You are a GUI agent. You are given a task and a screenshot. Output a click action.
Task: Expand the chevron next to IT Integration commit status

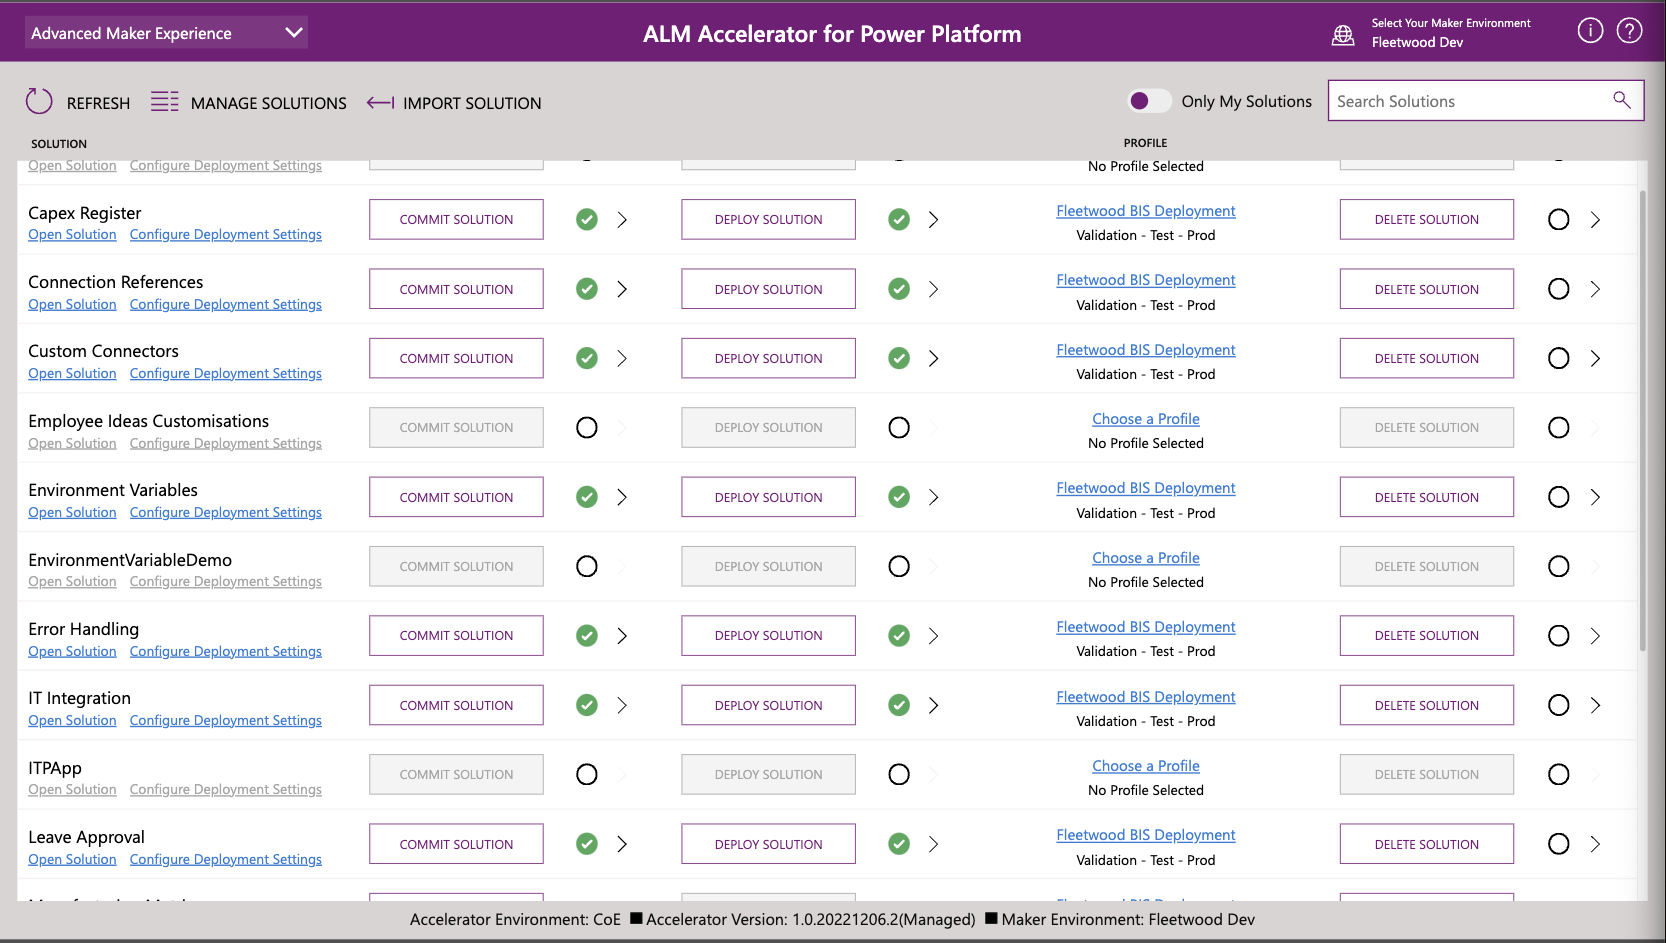(x=622, y=705)
